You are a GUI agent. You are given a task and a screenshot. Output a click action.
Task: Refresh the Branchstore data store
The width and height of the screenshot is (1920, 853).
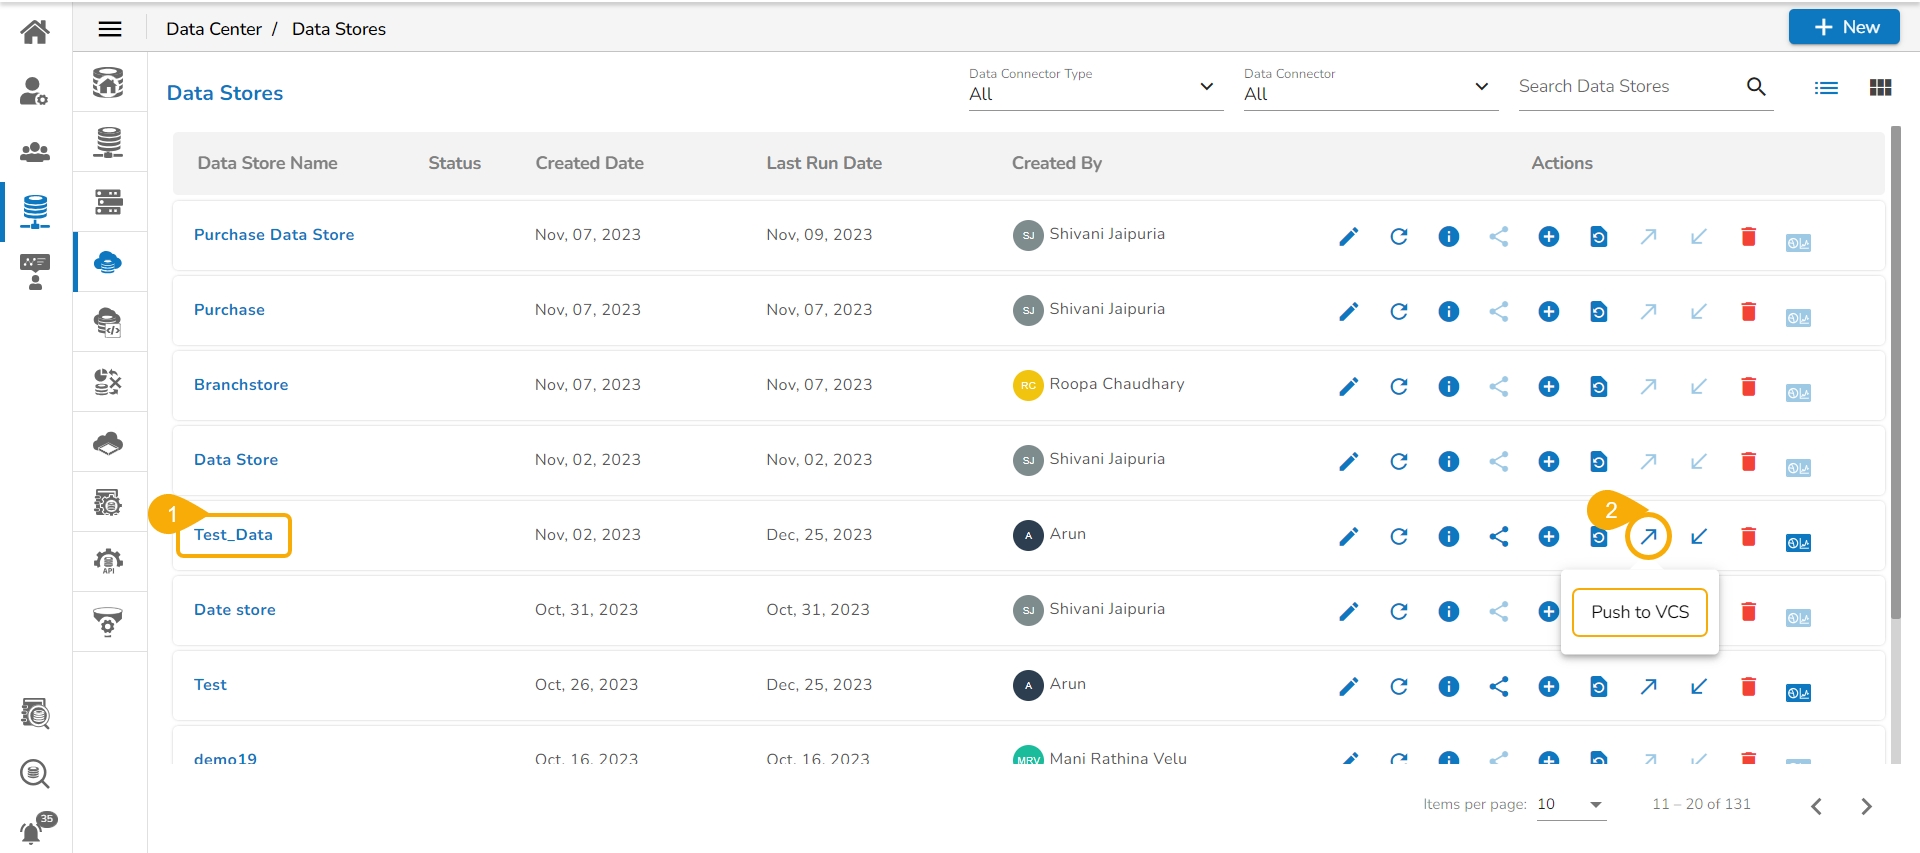[1398, 387]
